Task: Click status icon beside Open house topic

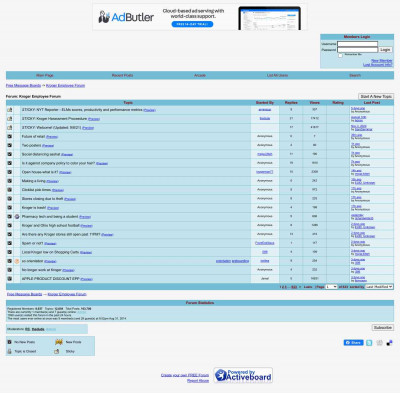Action: click(9, 172)
